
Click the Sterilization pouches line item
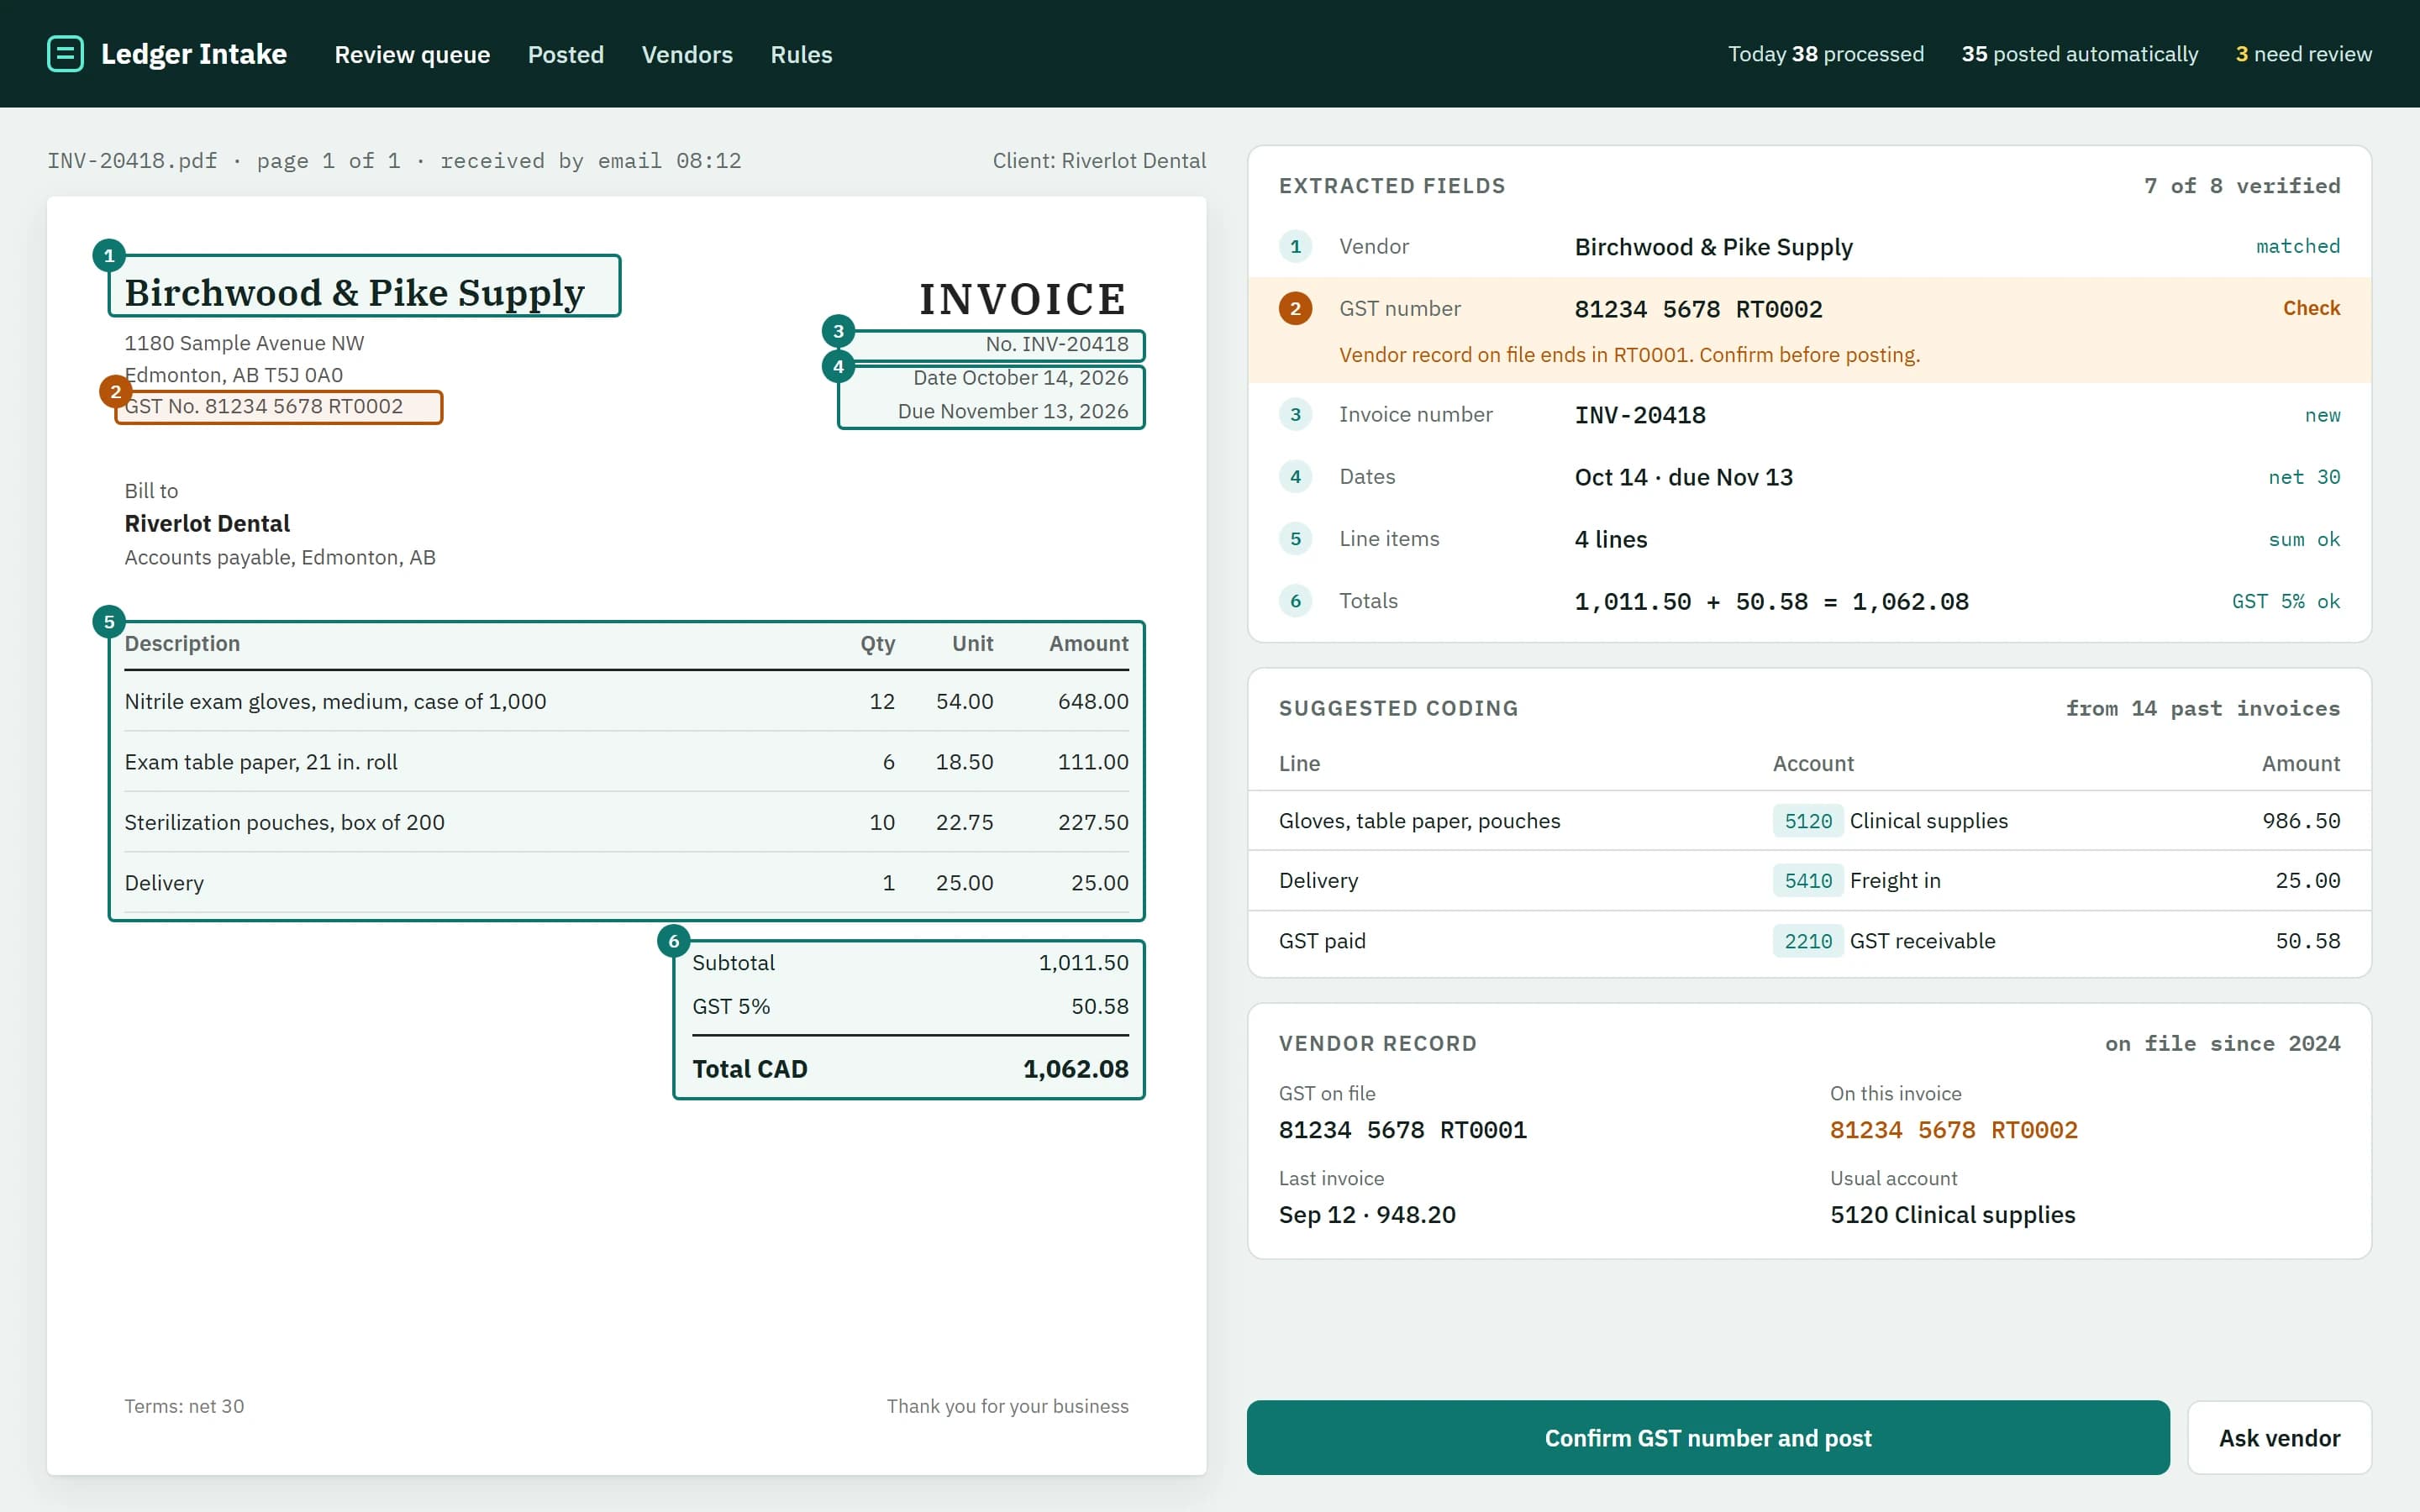pyautogui.click(x=626, y=822)
